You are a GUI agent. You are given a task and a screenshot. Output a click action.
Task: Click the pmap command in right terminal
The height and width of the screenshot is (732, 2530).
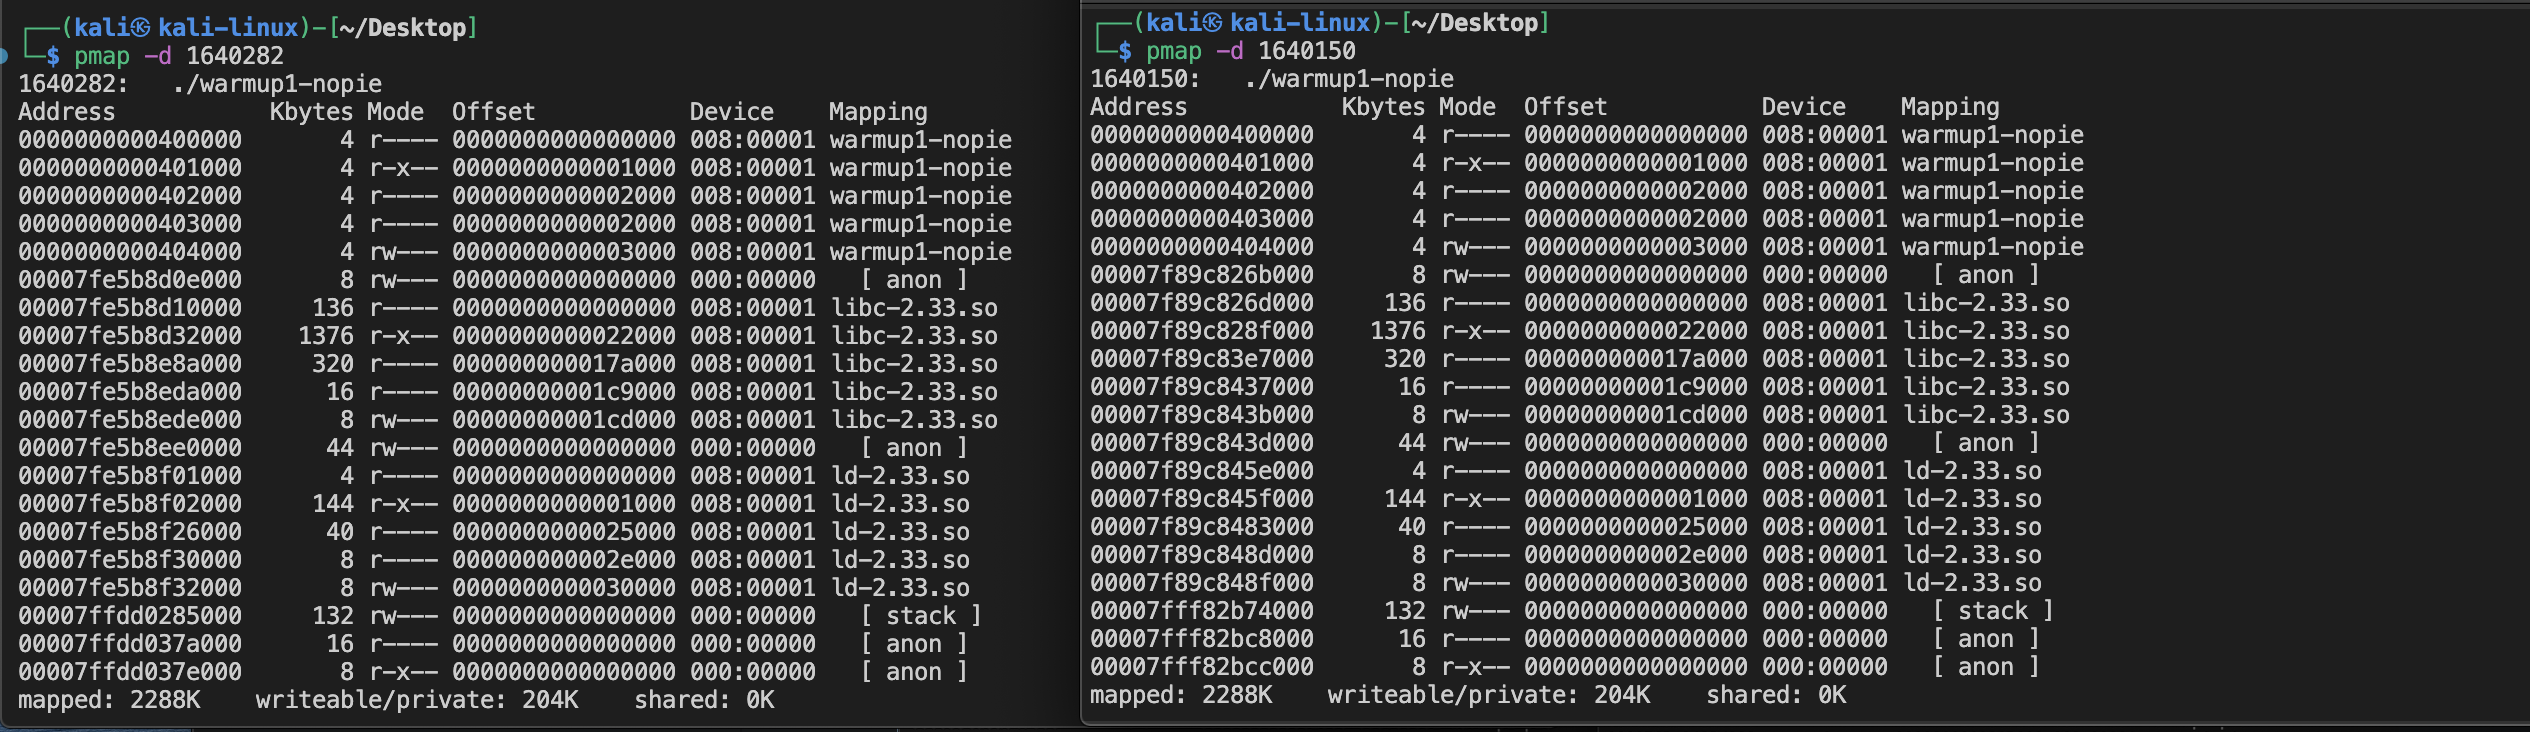(1173, 51)
